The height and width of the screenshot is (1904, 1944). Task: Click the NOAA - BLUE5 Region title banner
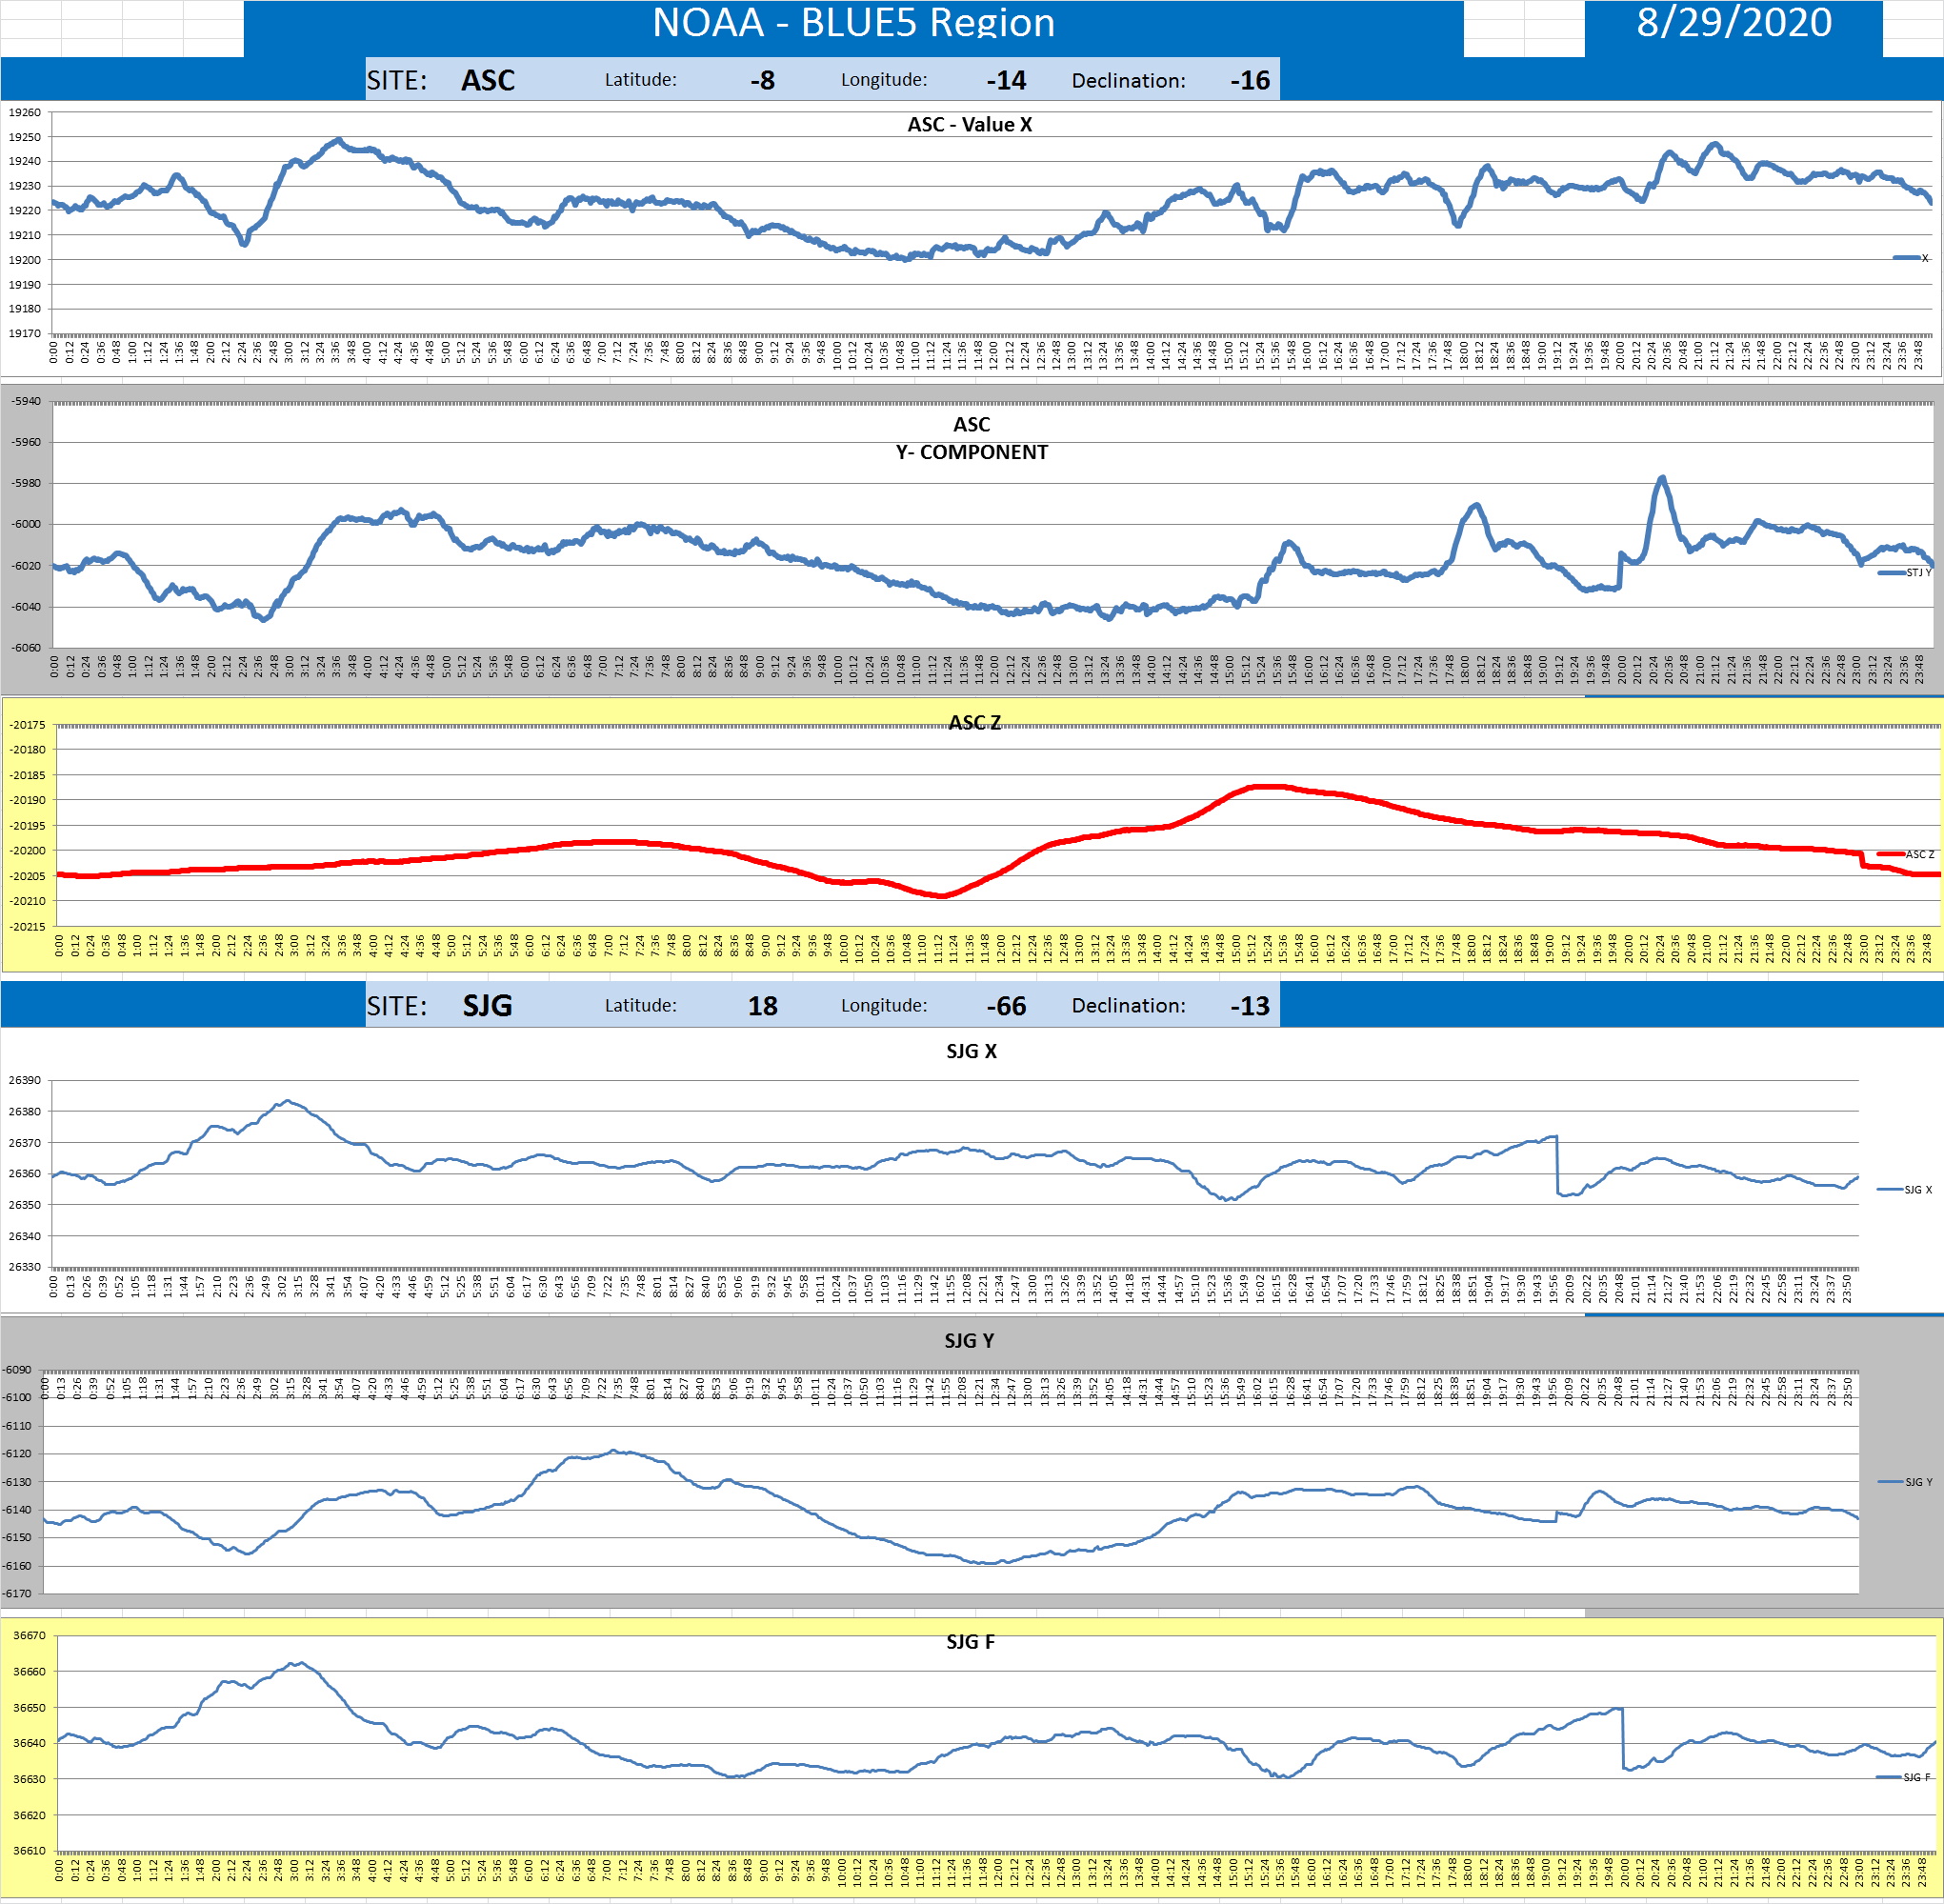[853, 23]
